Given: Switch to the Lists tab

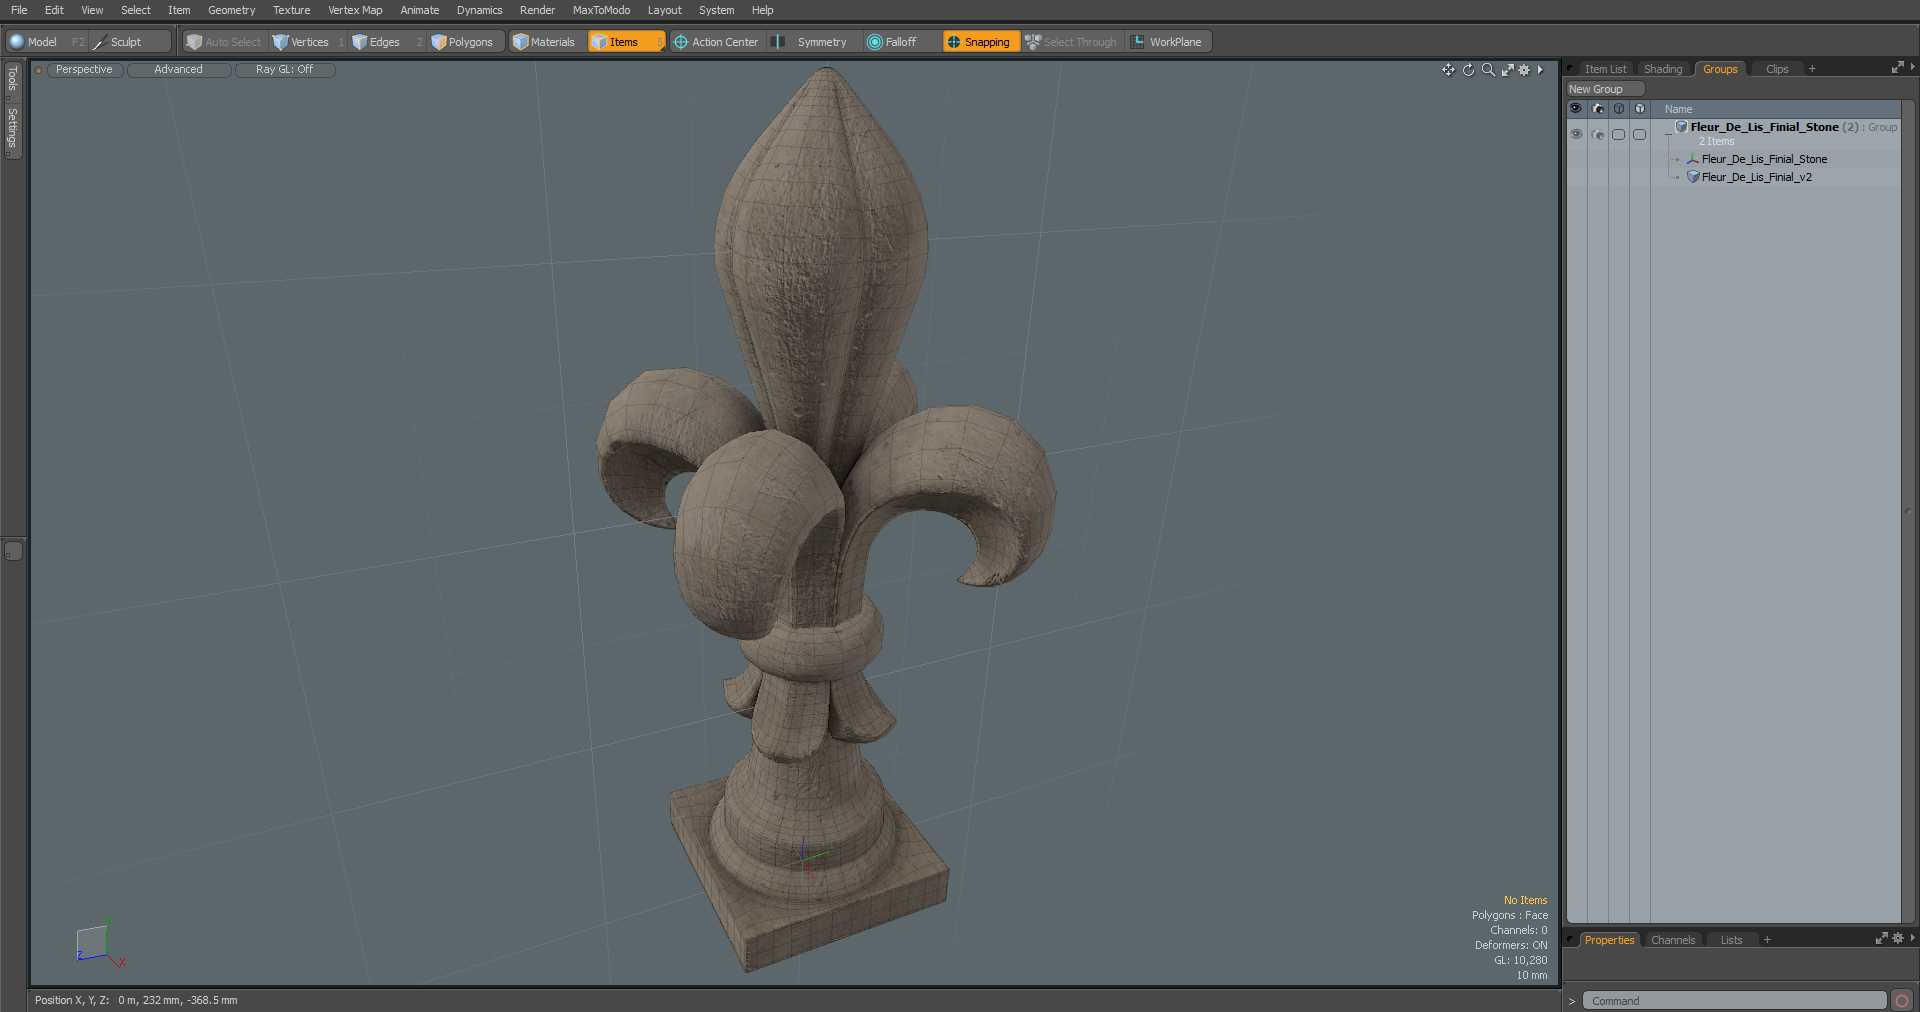Looking at the screenshot, I should (x=1731, y=940).
